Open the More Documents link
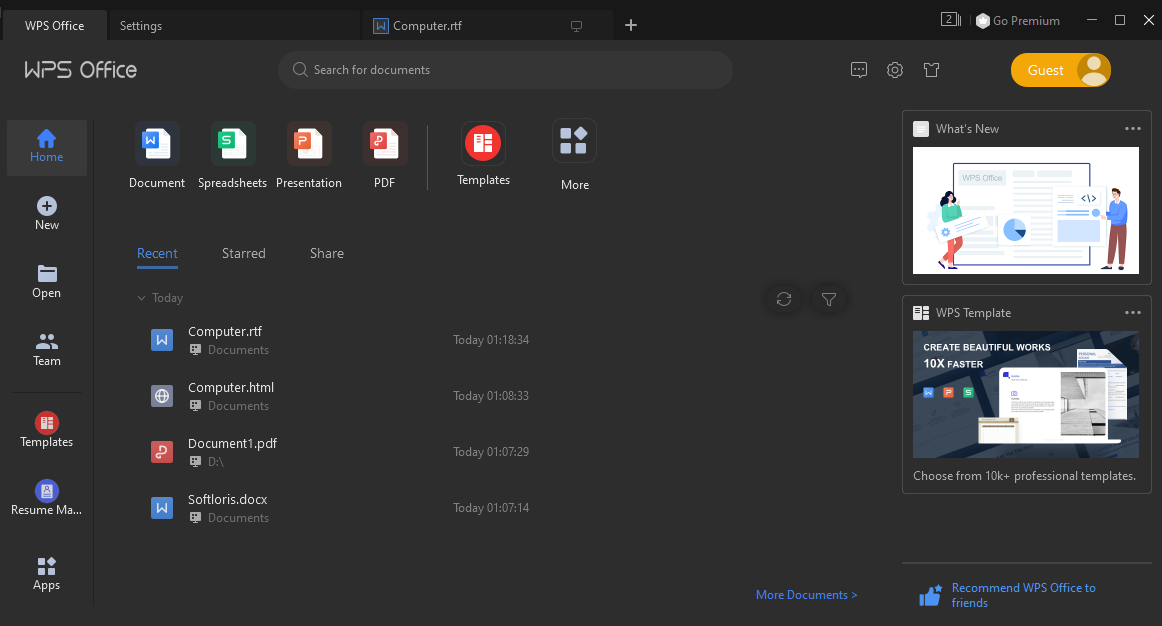 tap(806, 595)
